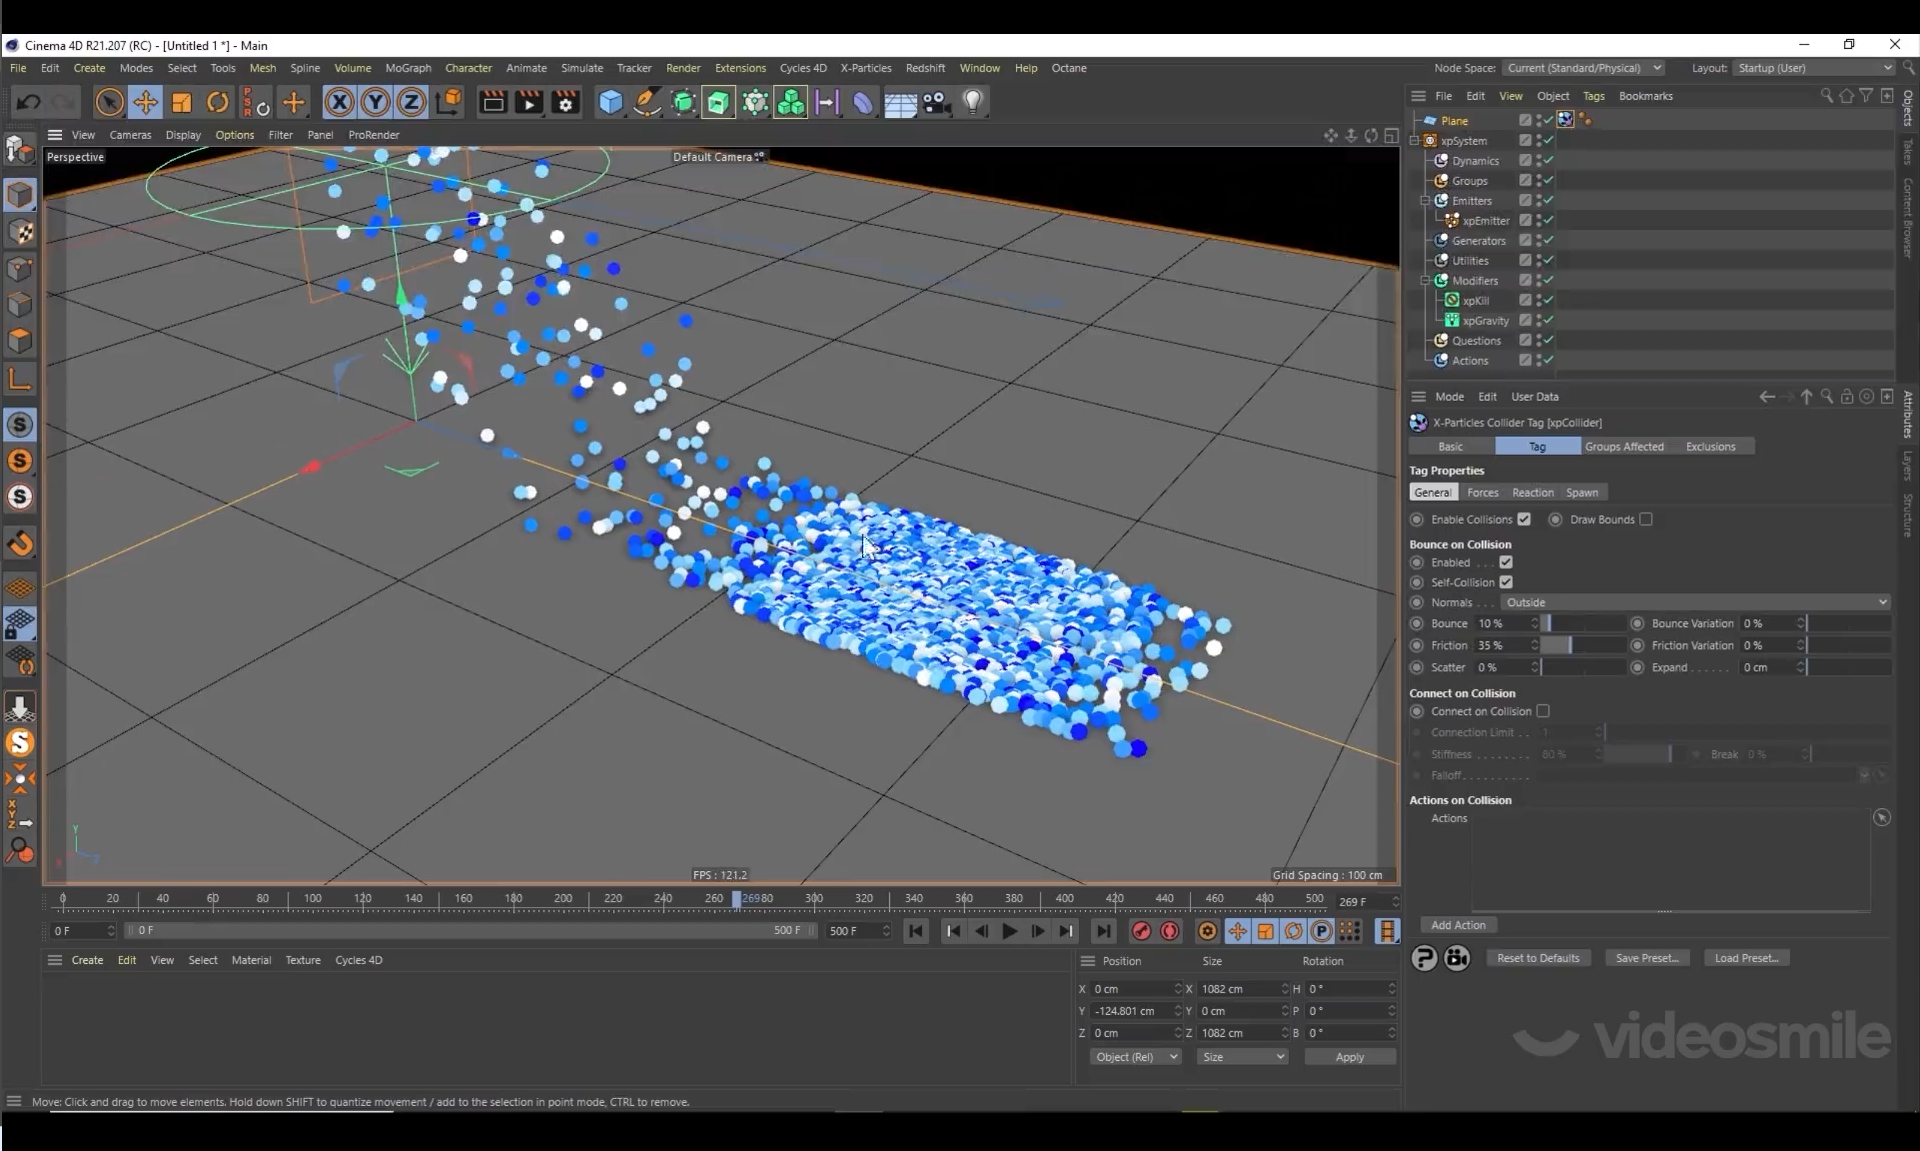1920x1151 pixels.
Task: Toggle the X axis lock icon
Action: pyautogui.click(x=339, y=102)
